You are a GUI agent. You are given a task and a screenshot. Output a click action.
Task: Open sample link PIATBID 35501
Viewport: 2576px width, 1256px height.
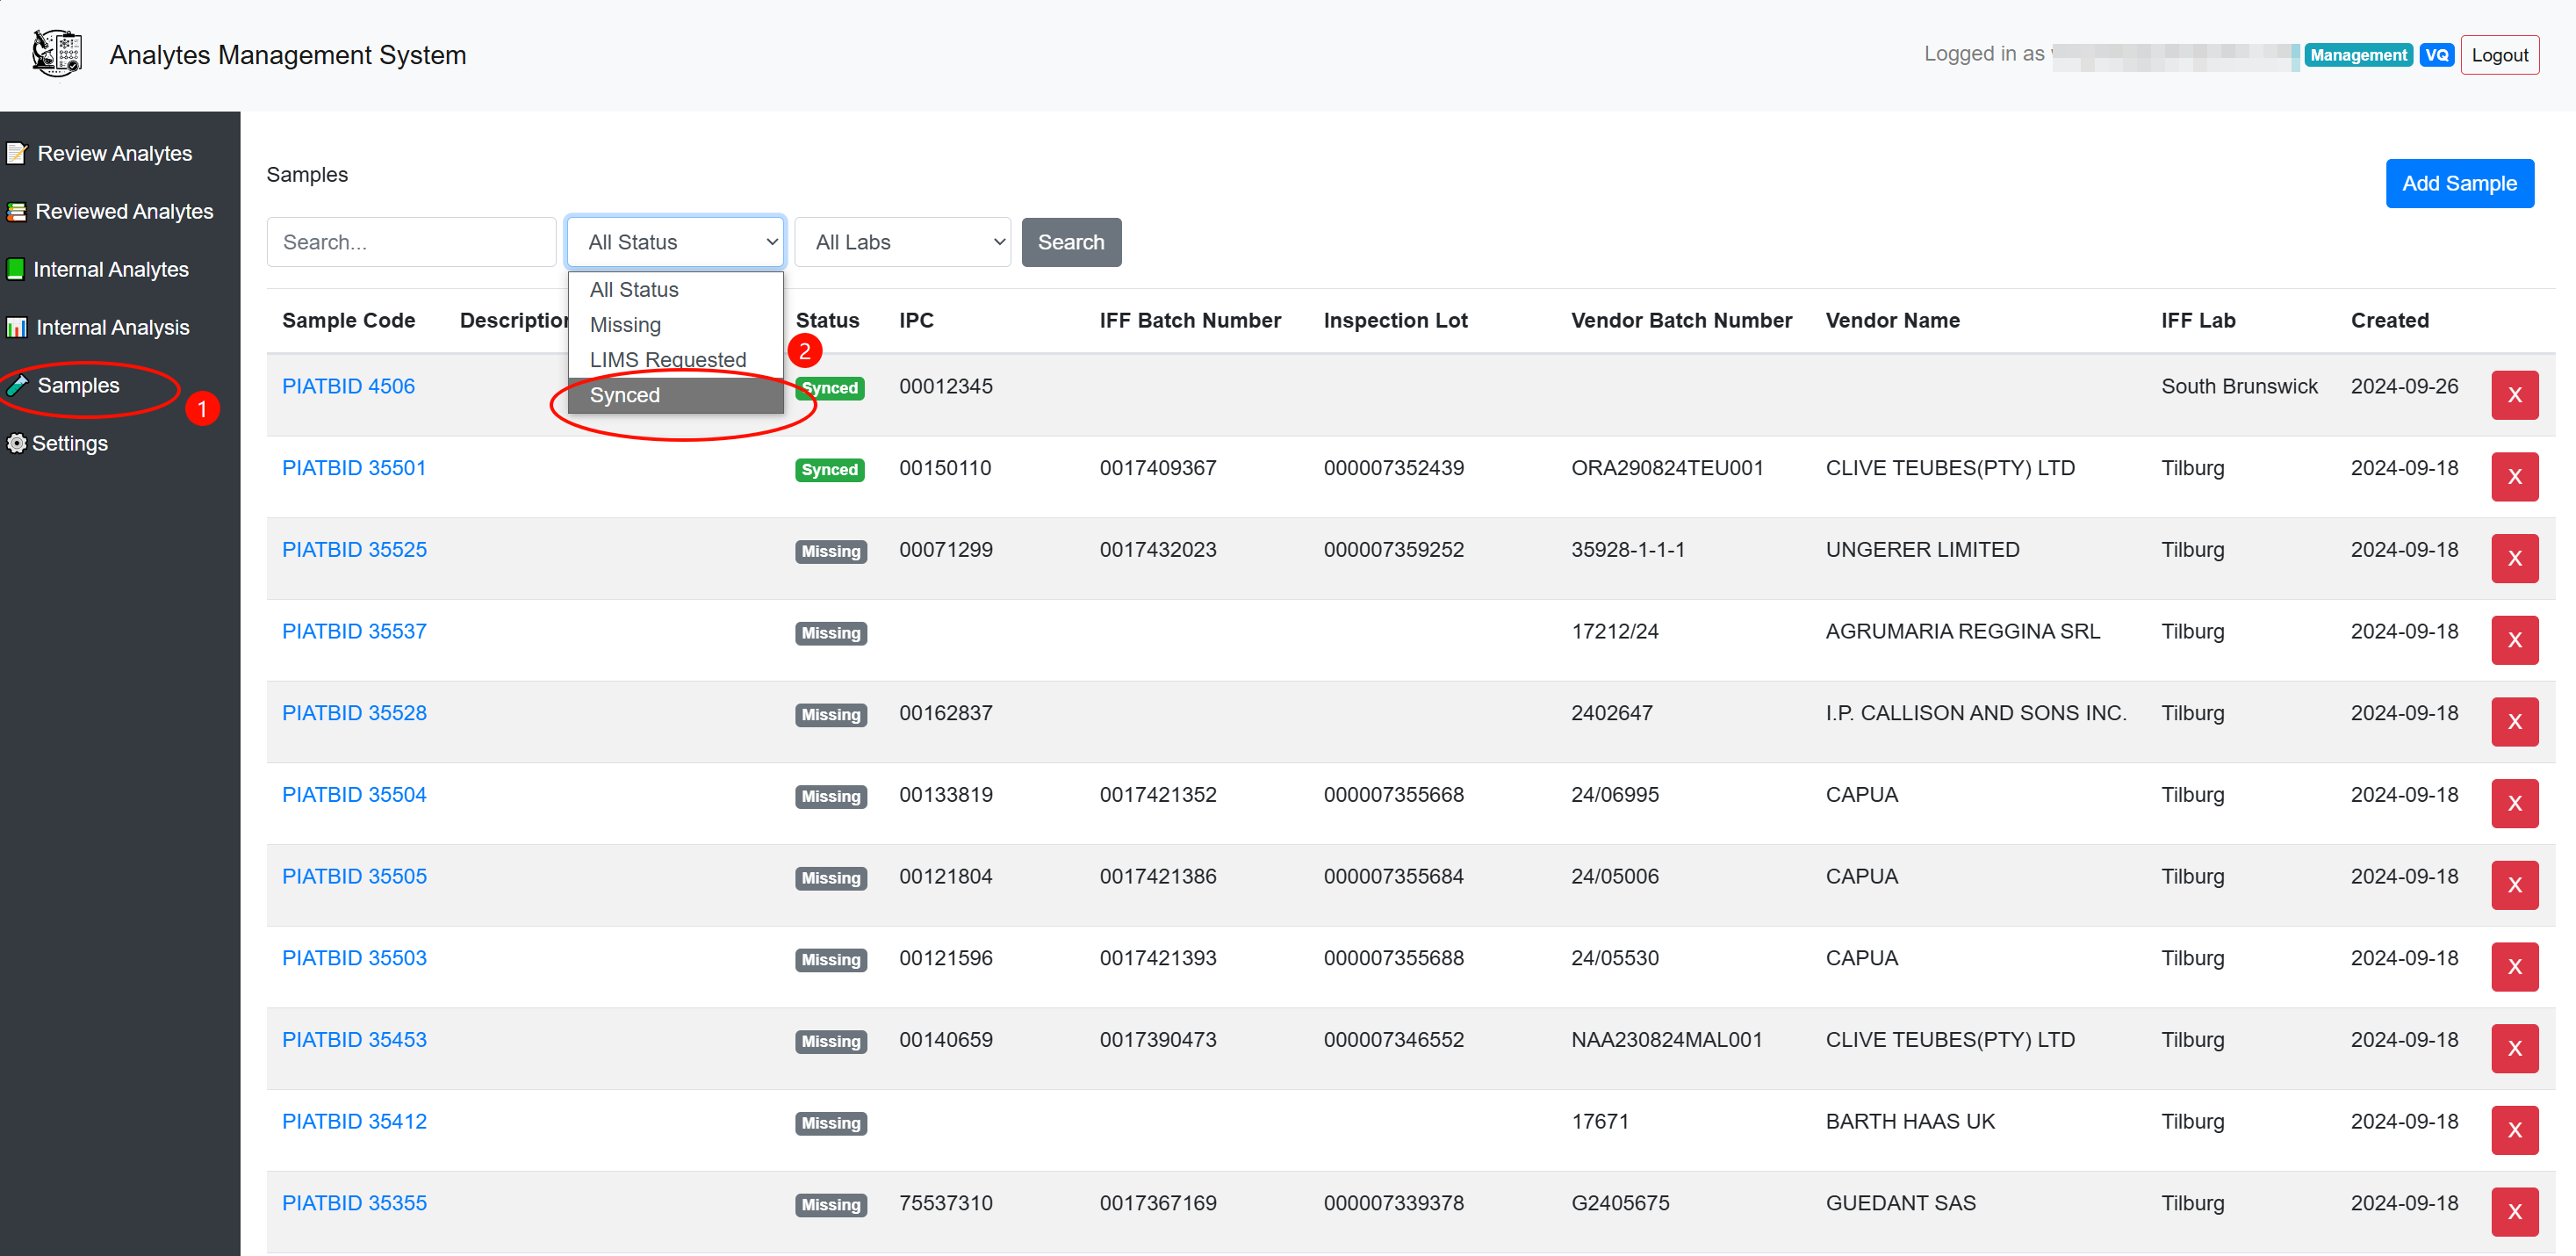click(x=354, y=468)
